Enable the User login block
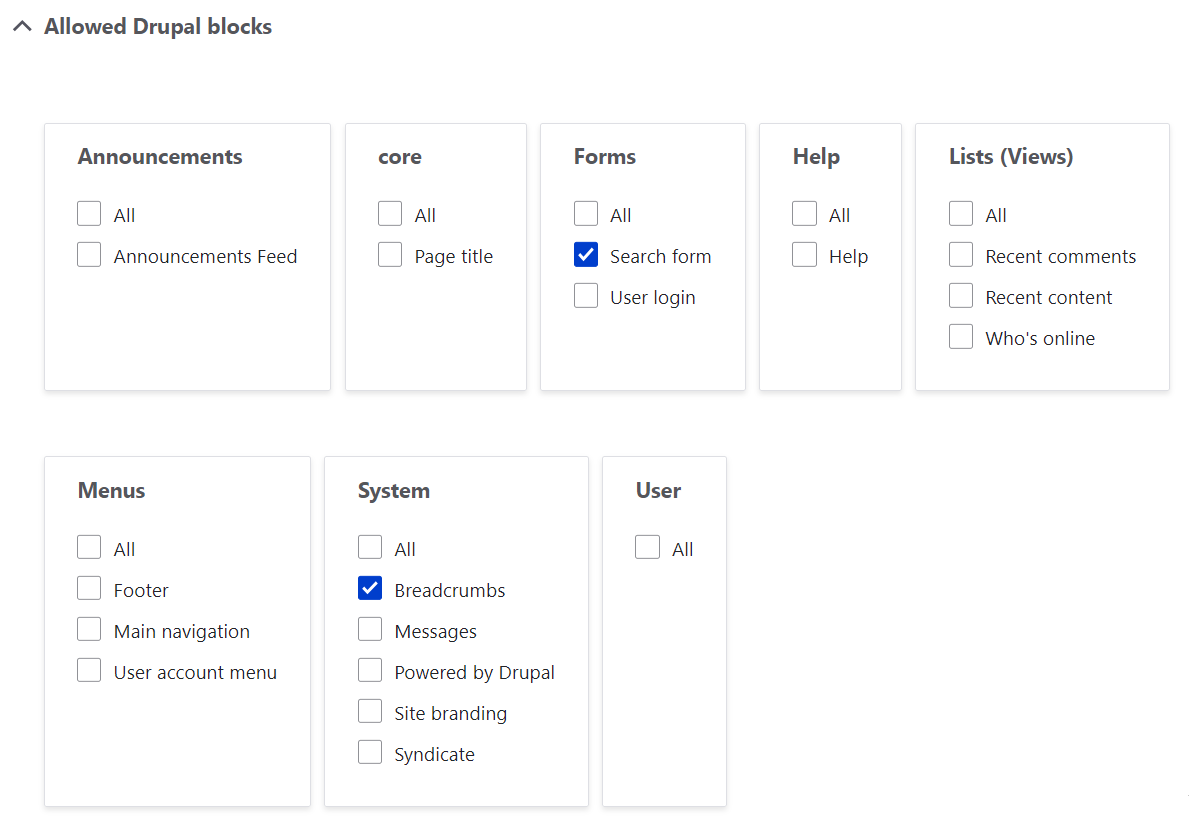This screenshot has width=1200, height=835. point(586,295)
